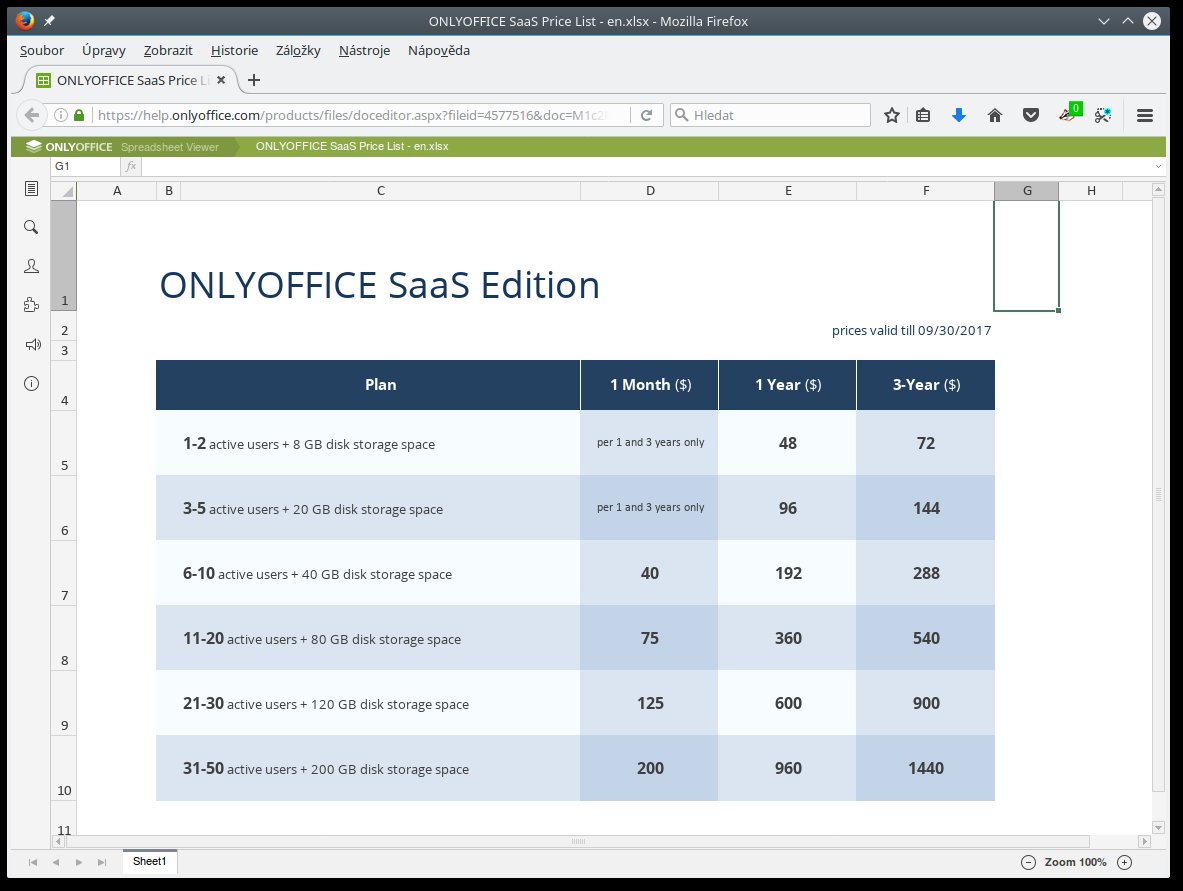Zoom in with the plus button

1124,862
